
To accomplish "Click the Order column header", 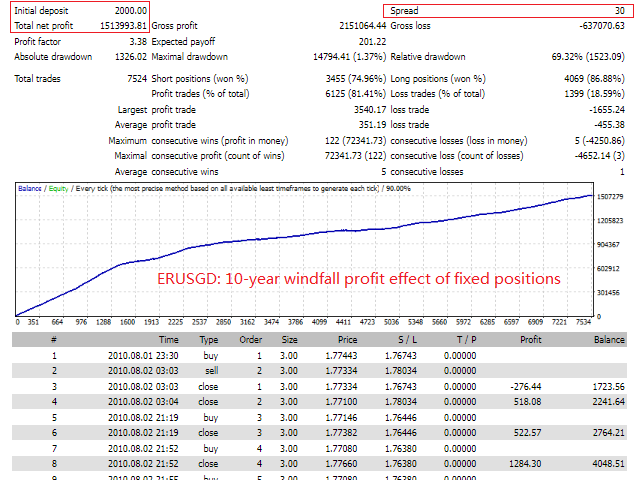I will 249,340.
